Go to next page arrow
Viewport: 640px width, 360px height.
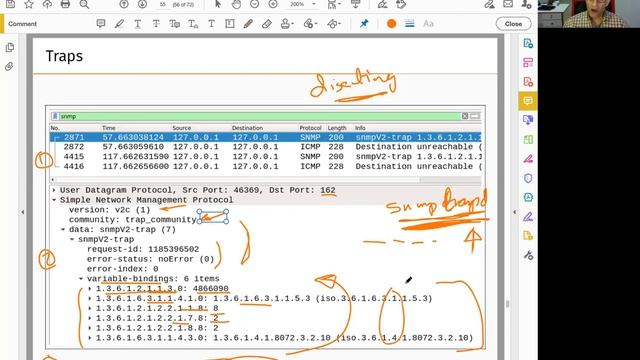(x=142, y=4)
